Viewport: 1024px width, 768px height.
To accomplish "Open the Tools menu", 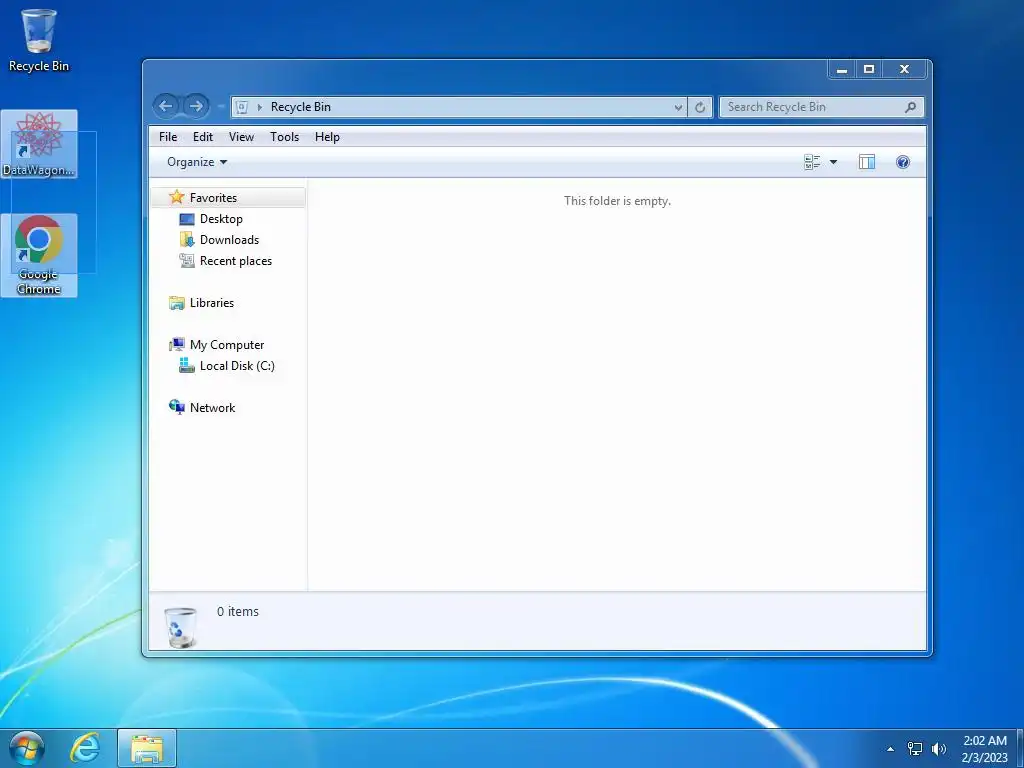I will tap(284, 136).
